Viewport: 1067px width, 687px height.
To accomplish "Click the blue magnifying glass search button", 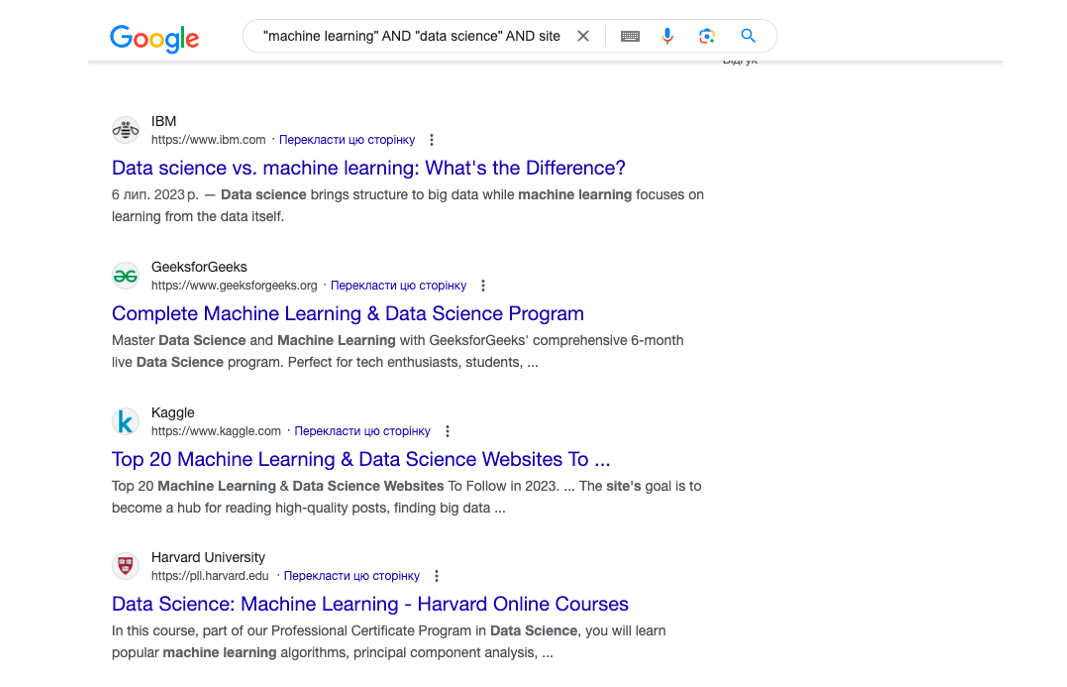I will 748,36.
